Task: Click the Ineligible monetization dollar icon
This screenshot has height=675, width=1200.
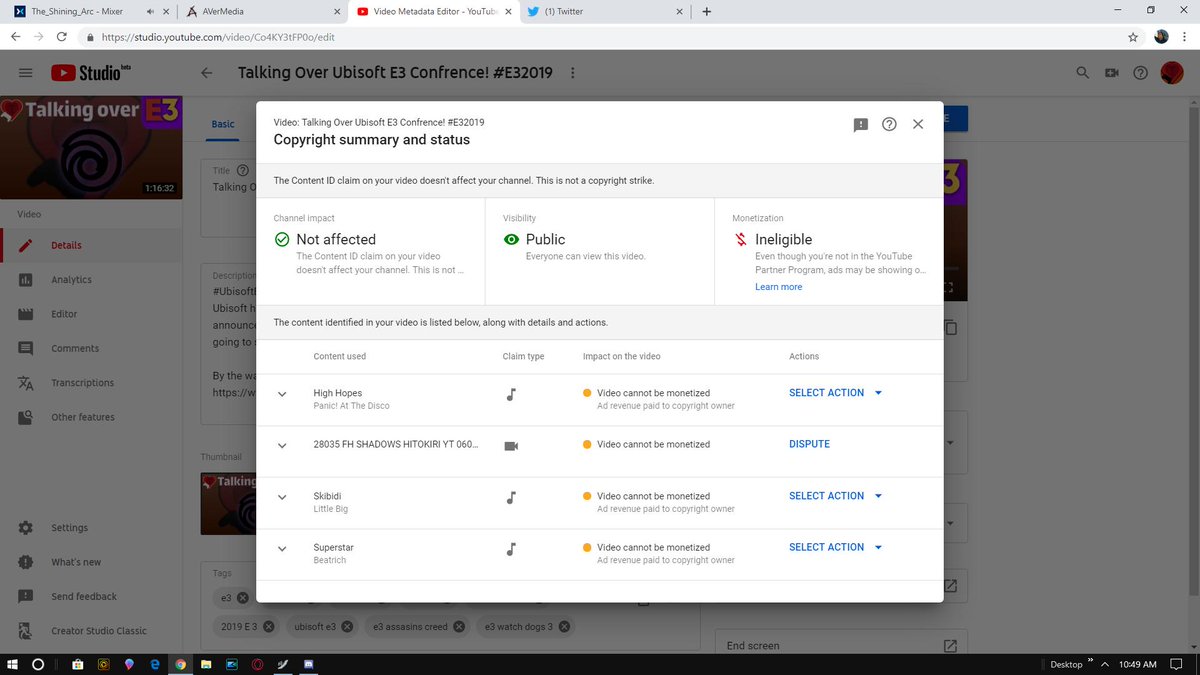Action: click(x=741, y=240)
